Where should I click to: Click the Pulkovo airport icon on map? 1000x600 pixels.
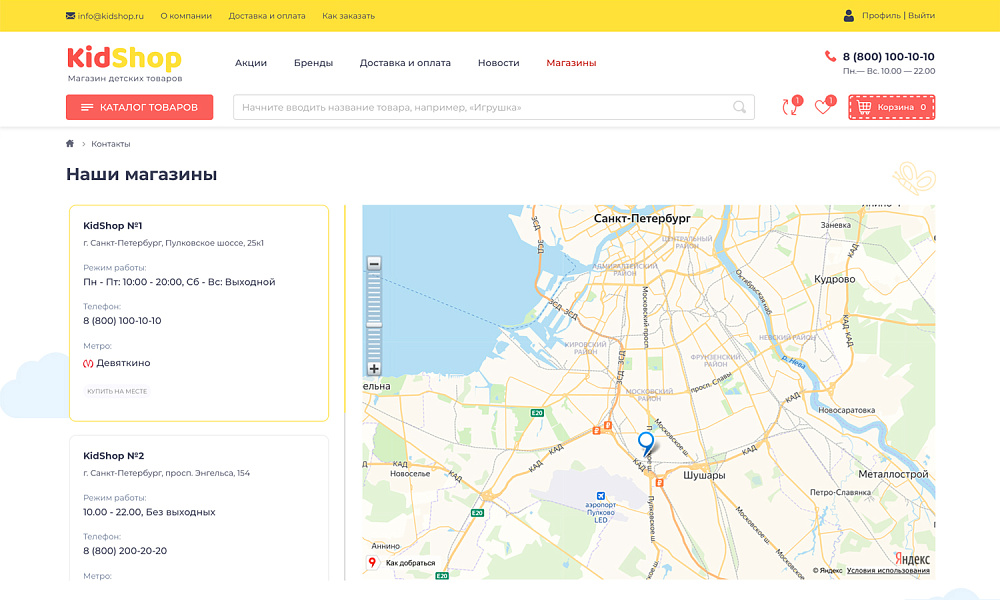600,496
